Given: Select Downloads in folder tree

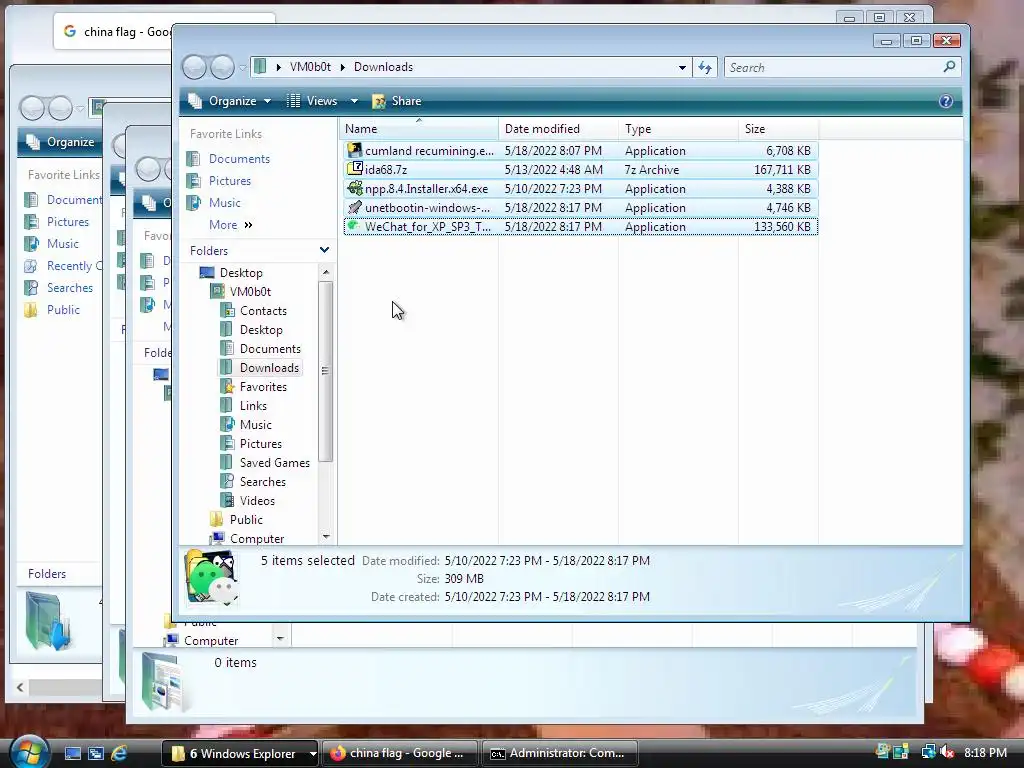Looking at the screenshot, I should [x=269, y=367].
